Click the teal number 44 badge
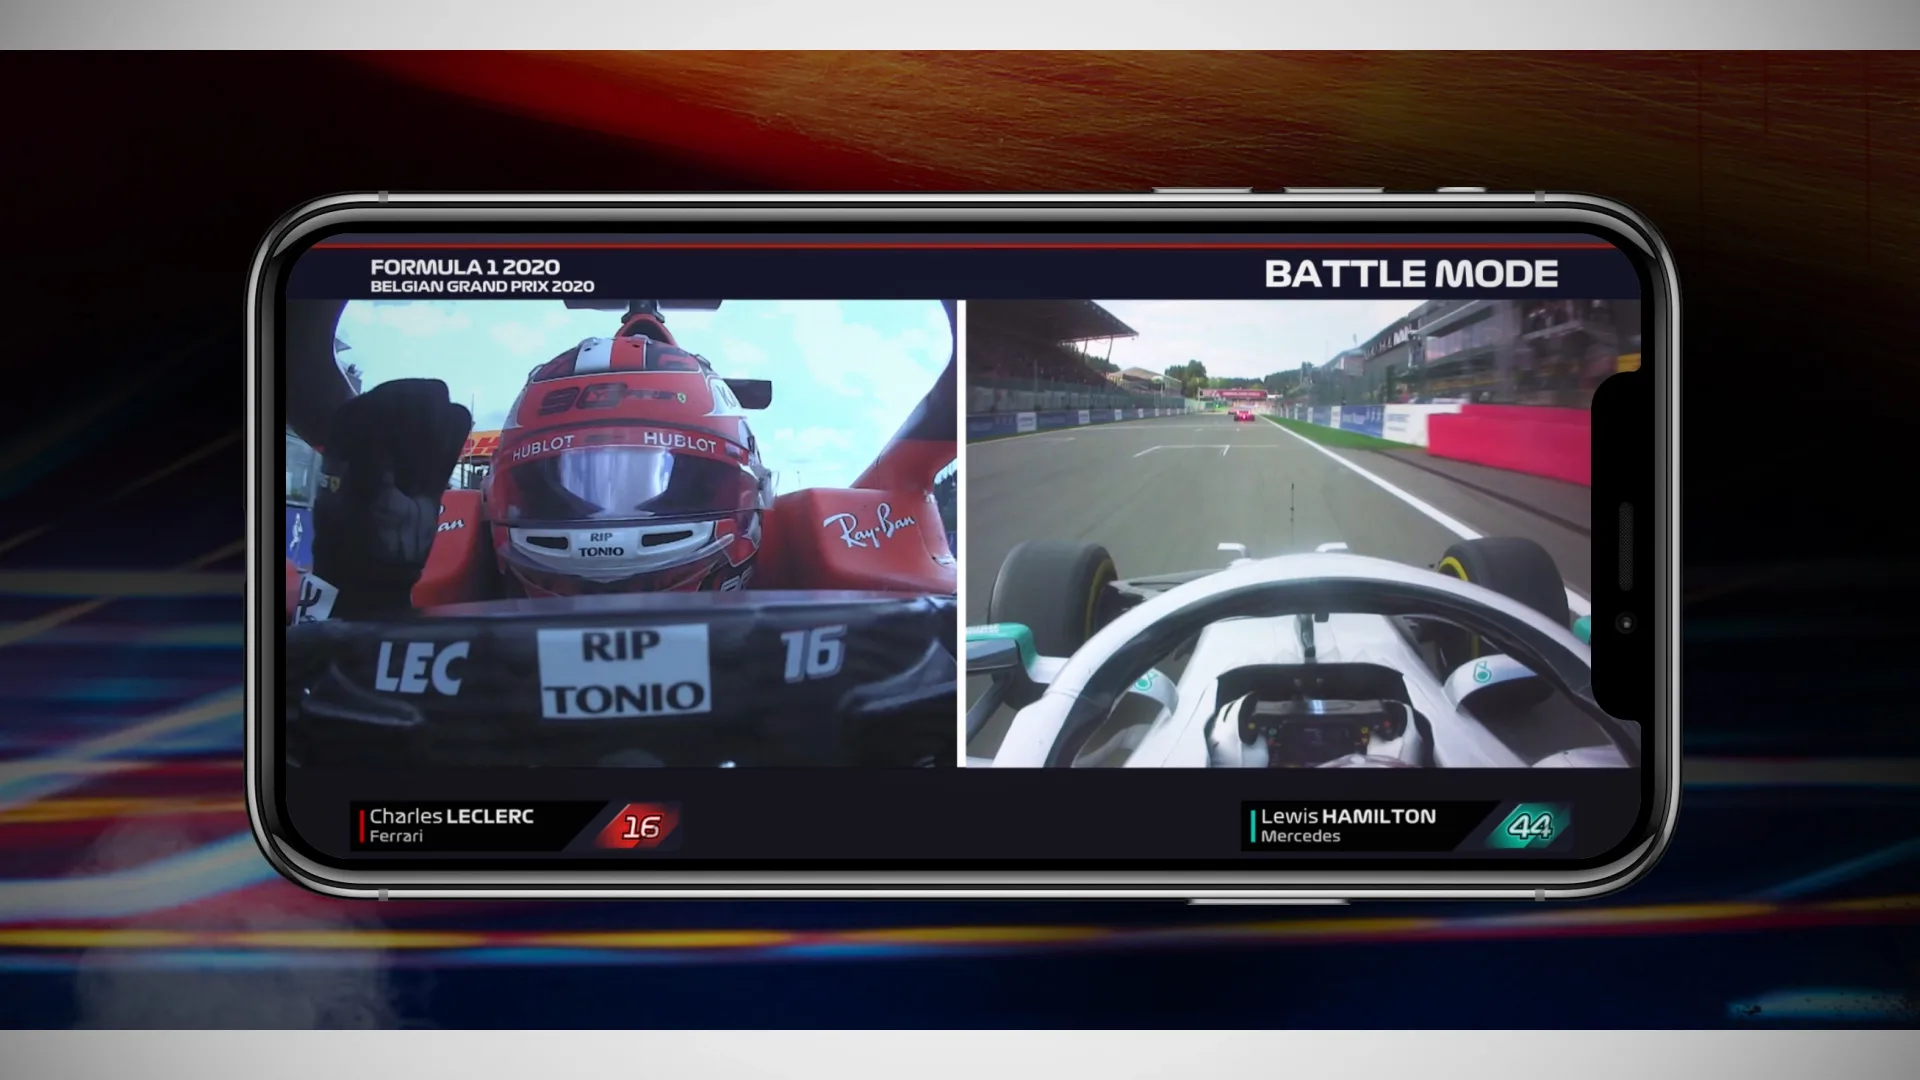 (1529, 827)
